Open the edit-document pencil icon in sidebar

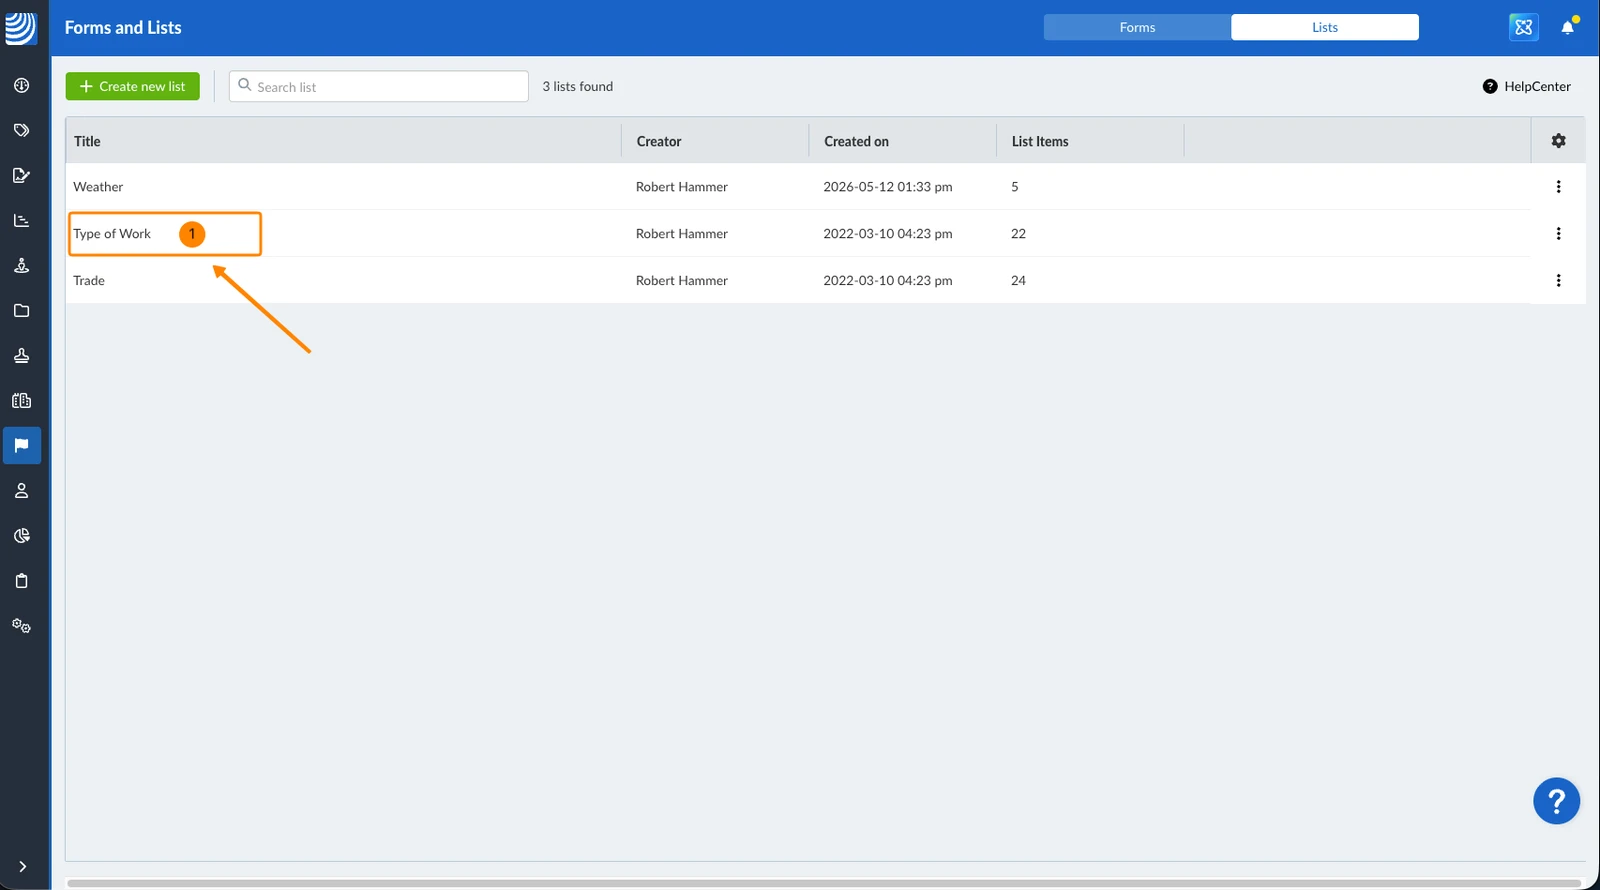(x=21, y=176)
